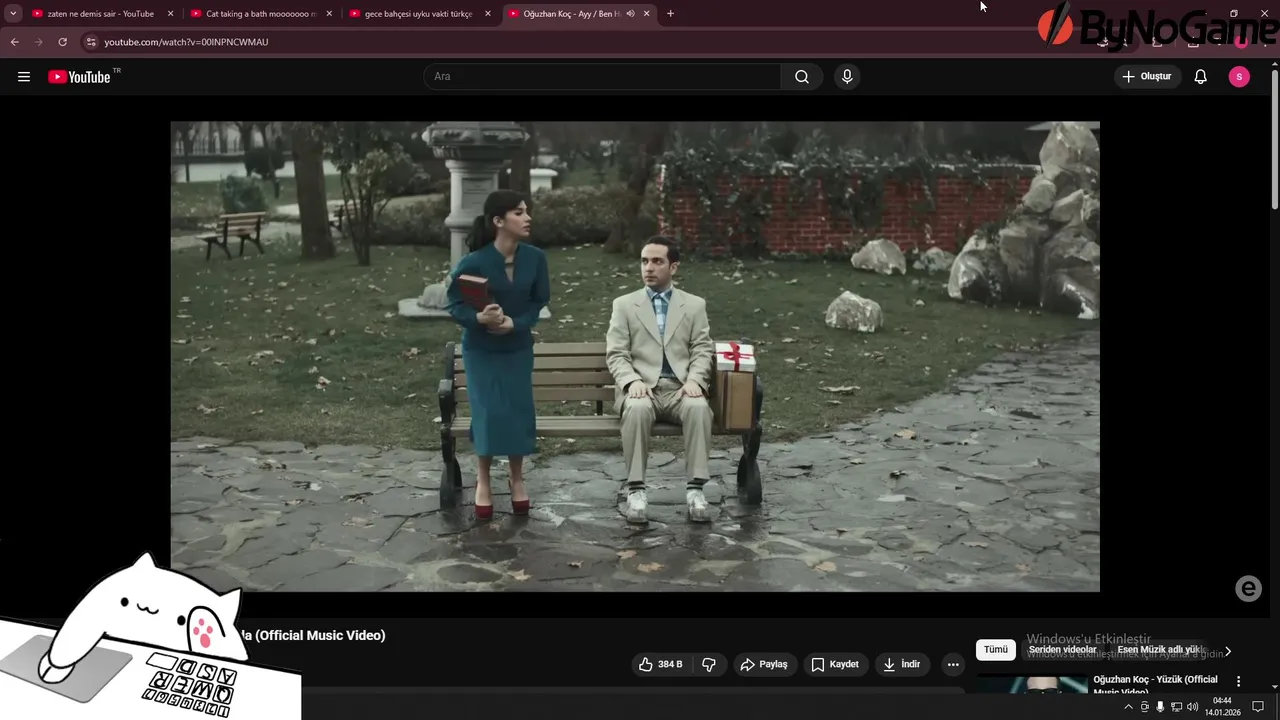
Task: Open YouTube notifications bell
Action: (1201, 77)
